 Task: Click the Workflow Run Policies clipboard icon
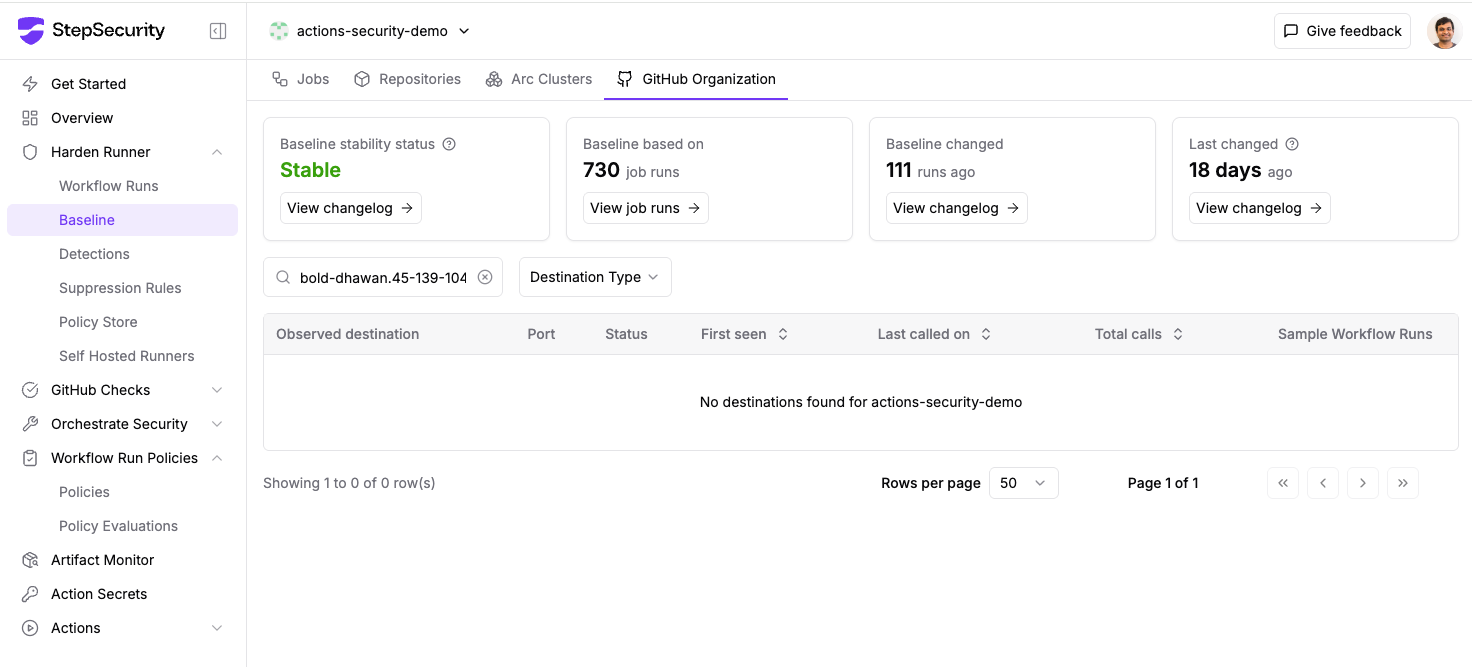[30, 458]
